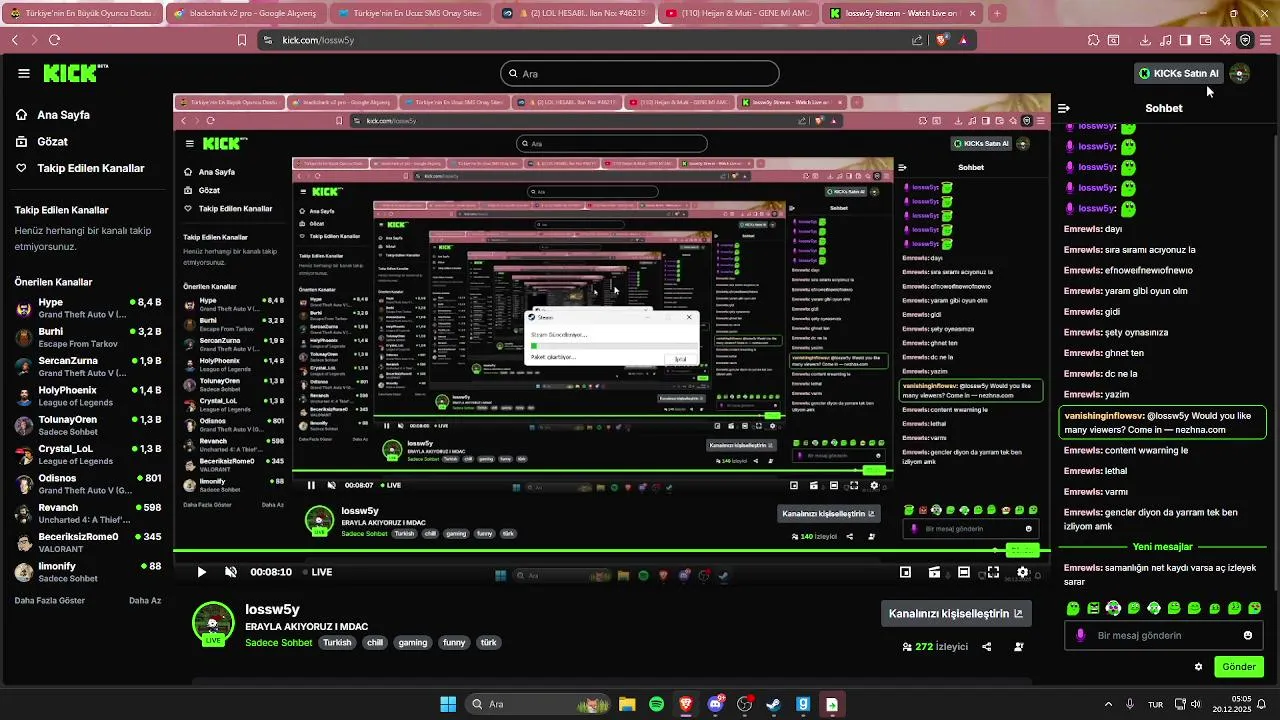The height and width of the screenshot is (720, 1280).
Task: Toggle theater mode on the main player
Action: [x=963, y=572]
